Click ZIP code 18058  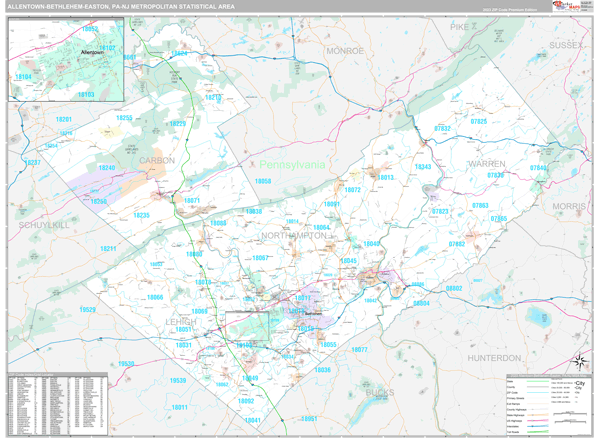pos(263,181)
